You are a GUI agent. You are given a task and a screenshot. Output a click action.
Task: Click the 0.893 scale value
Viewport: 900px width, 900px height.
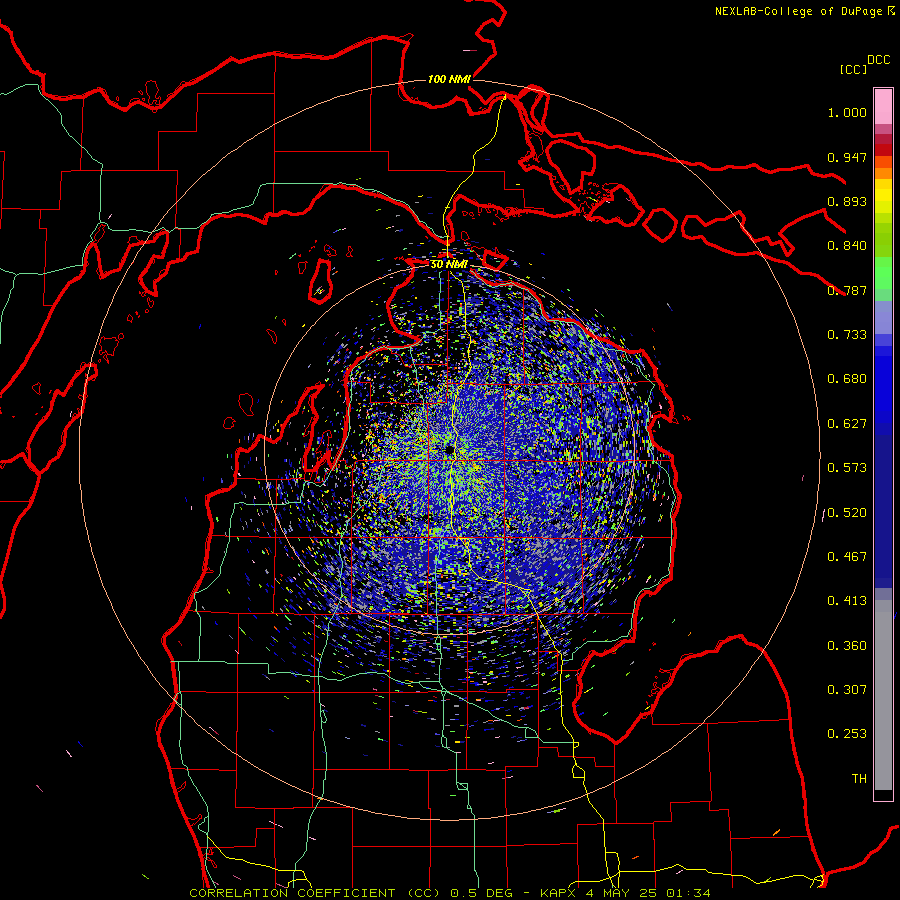point(847,201)
